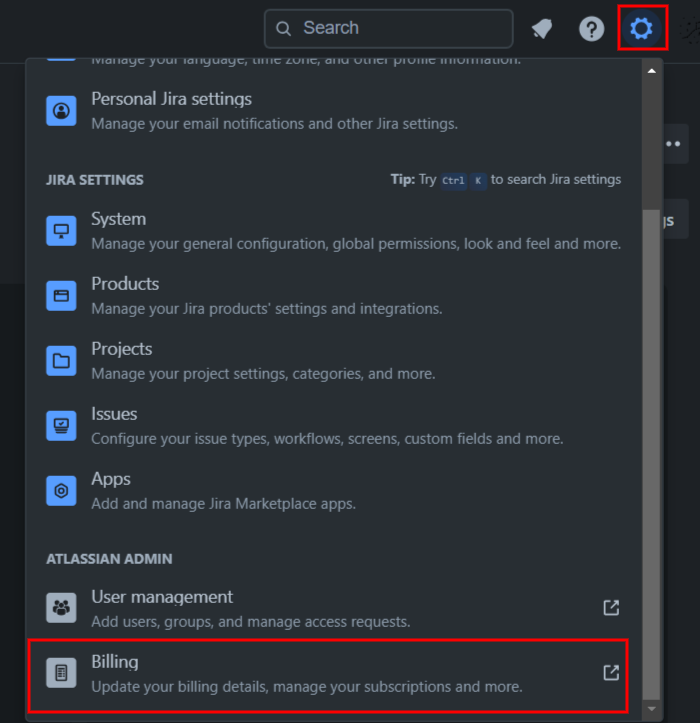Screen dimensions: 700x723
Task: Open User management link
Action: [333, 608]
